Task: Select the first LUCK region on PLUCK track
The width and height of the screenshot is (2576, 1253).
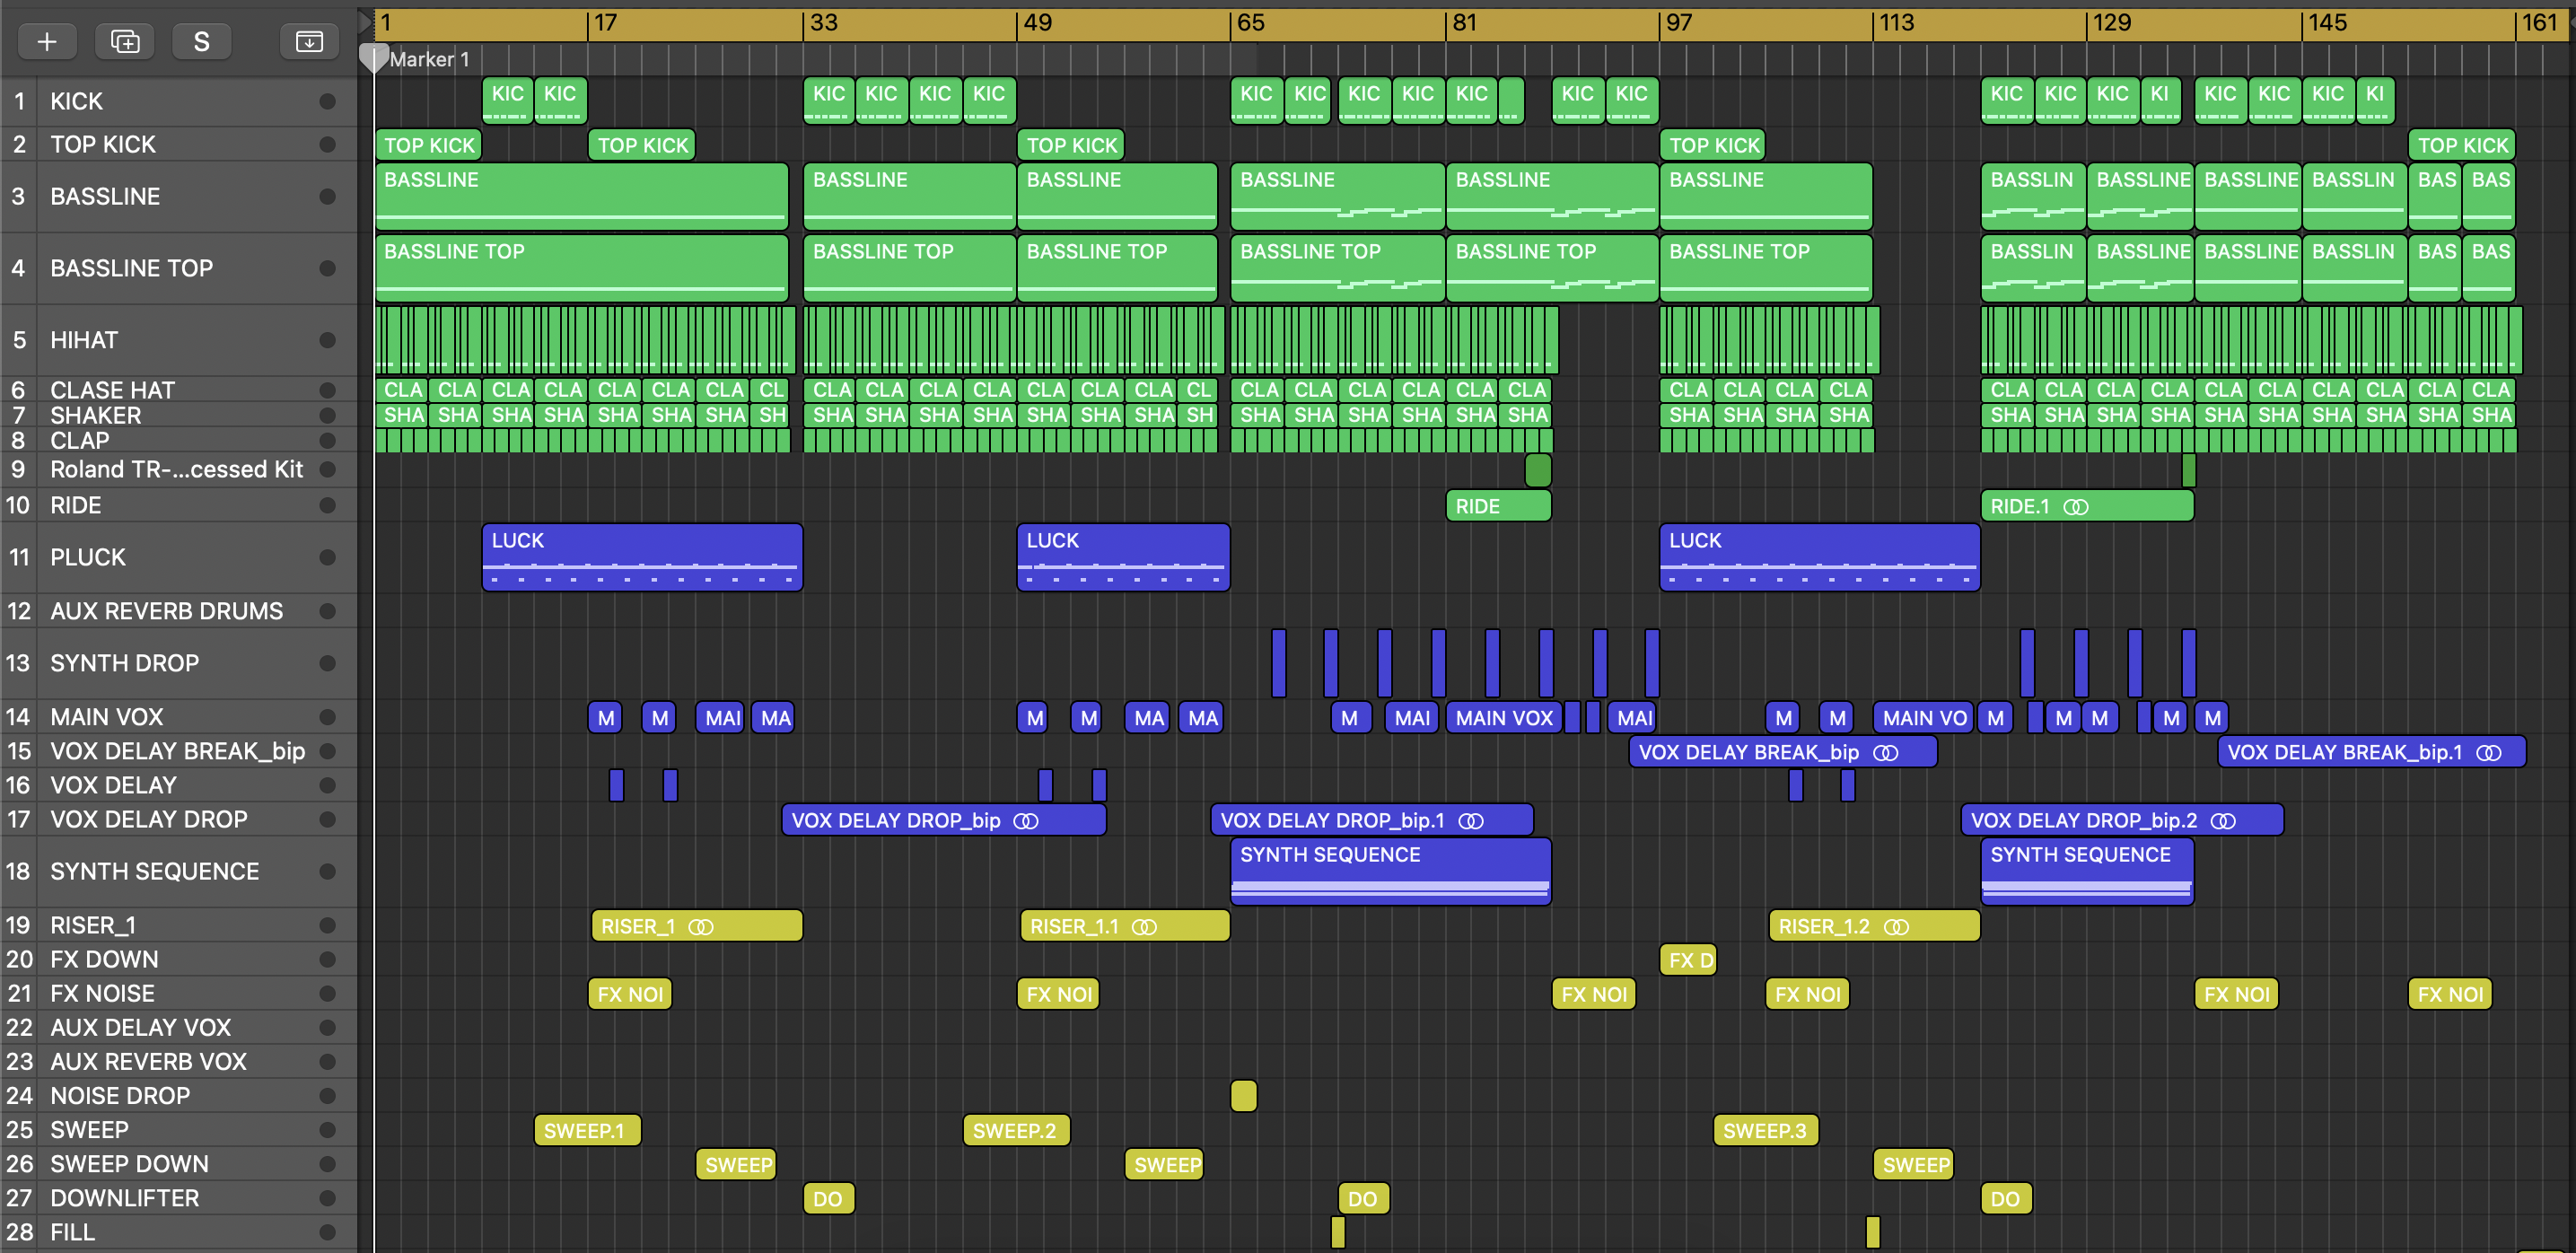Action: (x=642, y=557)
